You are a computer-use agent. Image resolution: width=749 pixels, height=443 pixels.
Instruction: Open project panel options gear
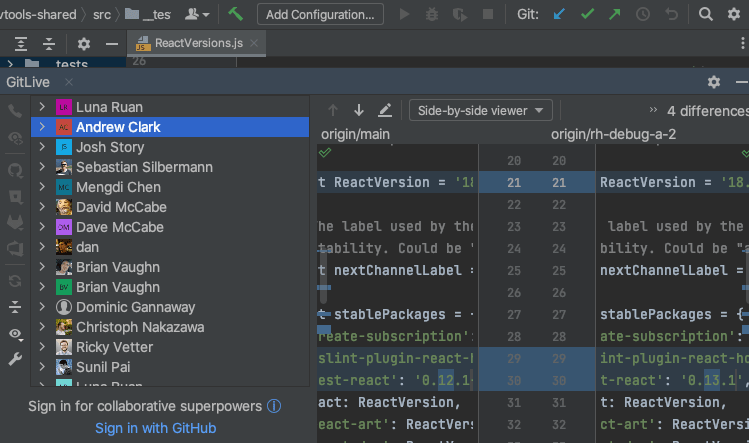coord(84,44)
